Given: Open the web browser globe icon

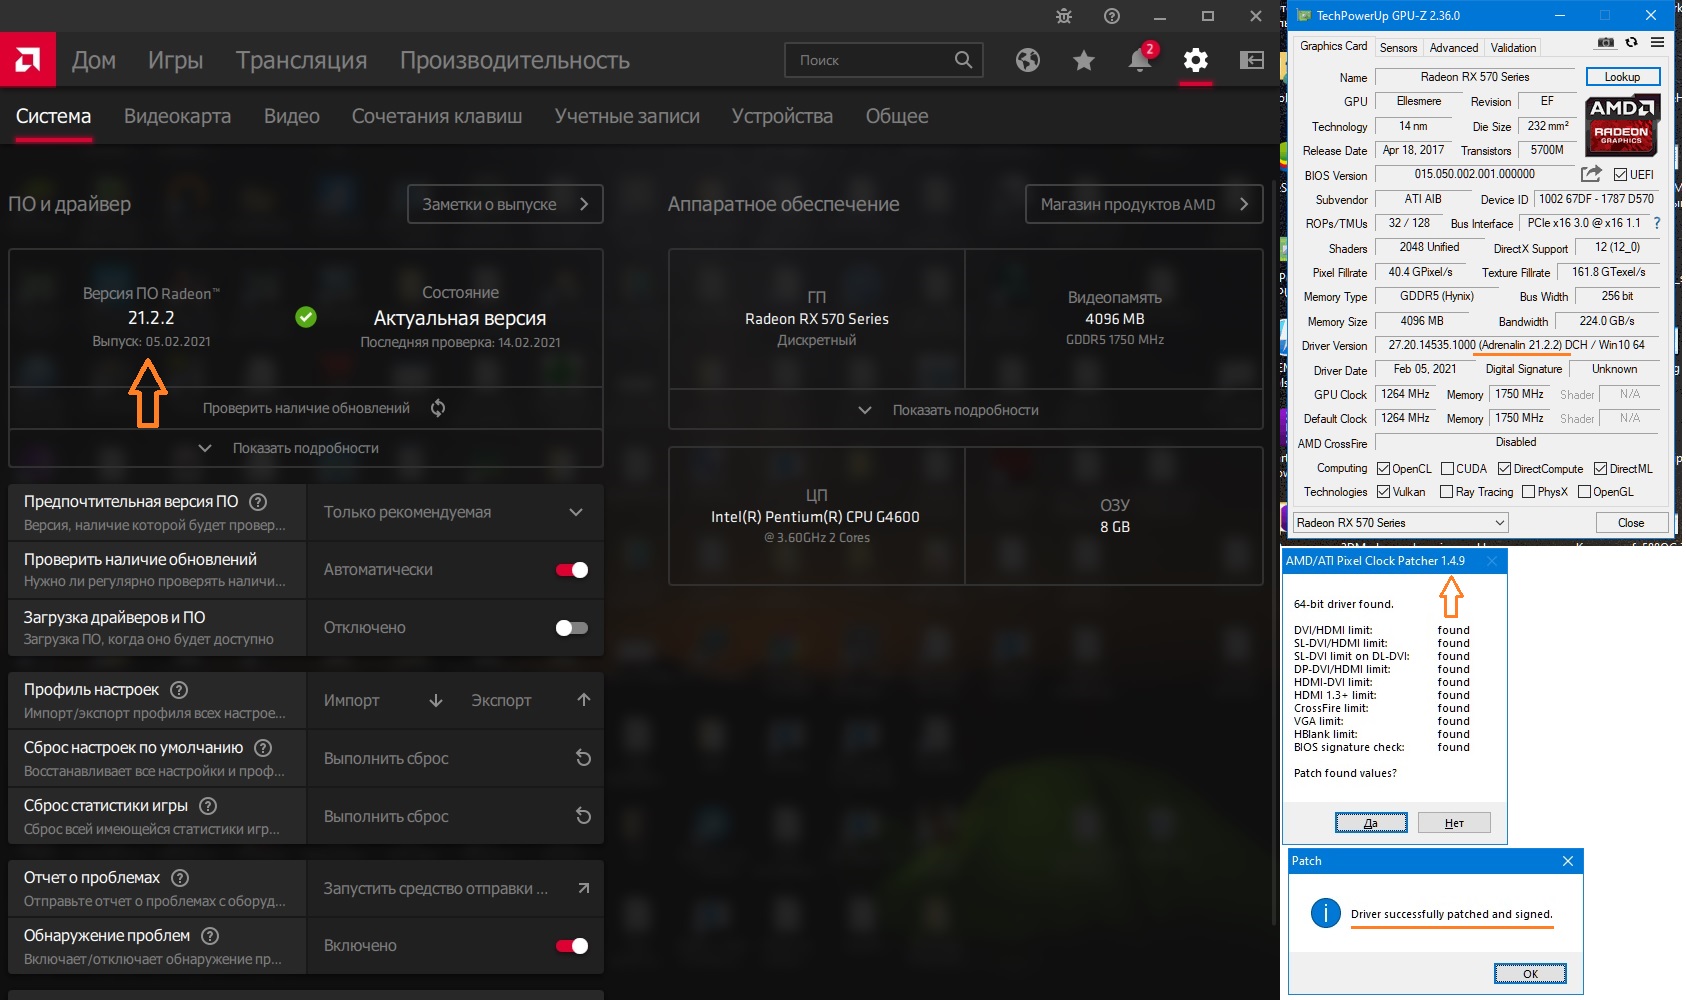Looking at the screenshot, I should tap(1028, 60).
